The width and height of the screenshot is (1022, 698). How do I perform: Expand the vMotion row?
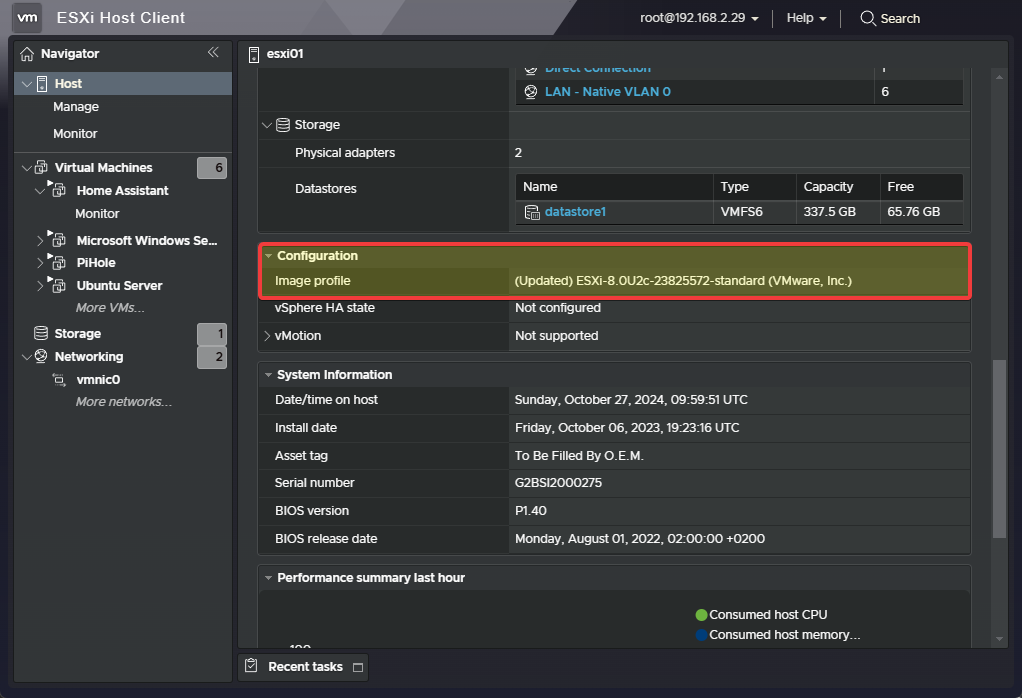267,336
